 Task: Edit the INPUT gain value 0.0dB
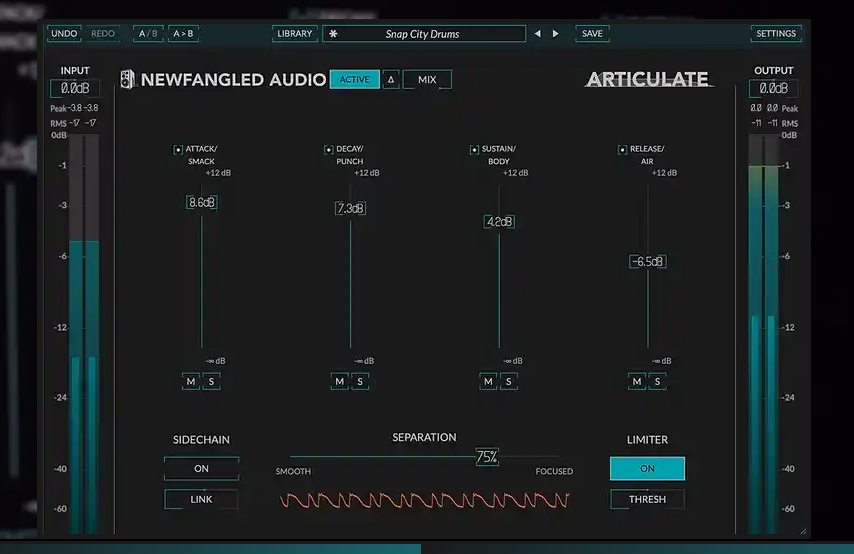point(75,88)
